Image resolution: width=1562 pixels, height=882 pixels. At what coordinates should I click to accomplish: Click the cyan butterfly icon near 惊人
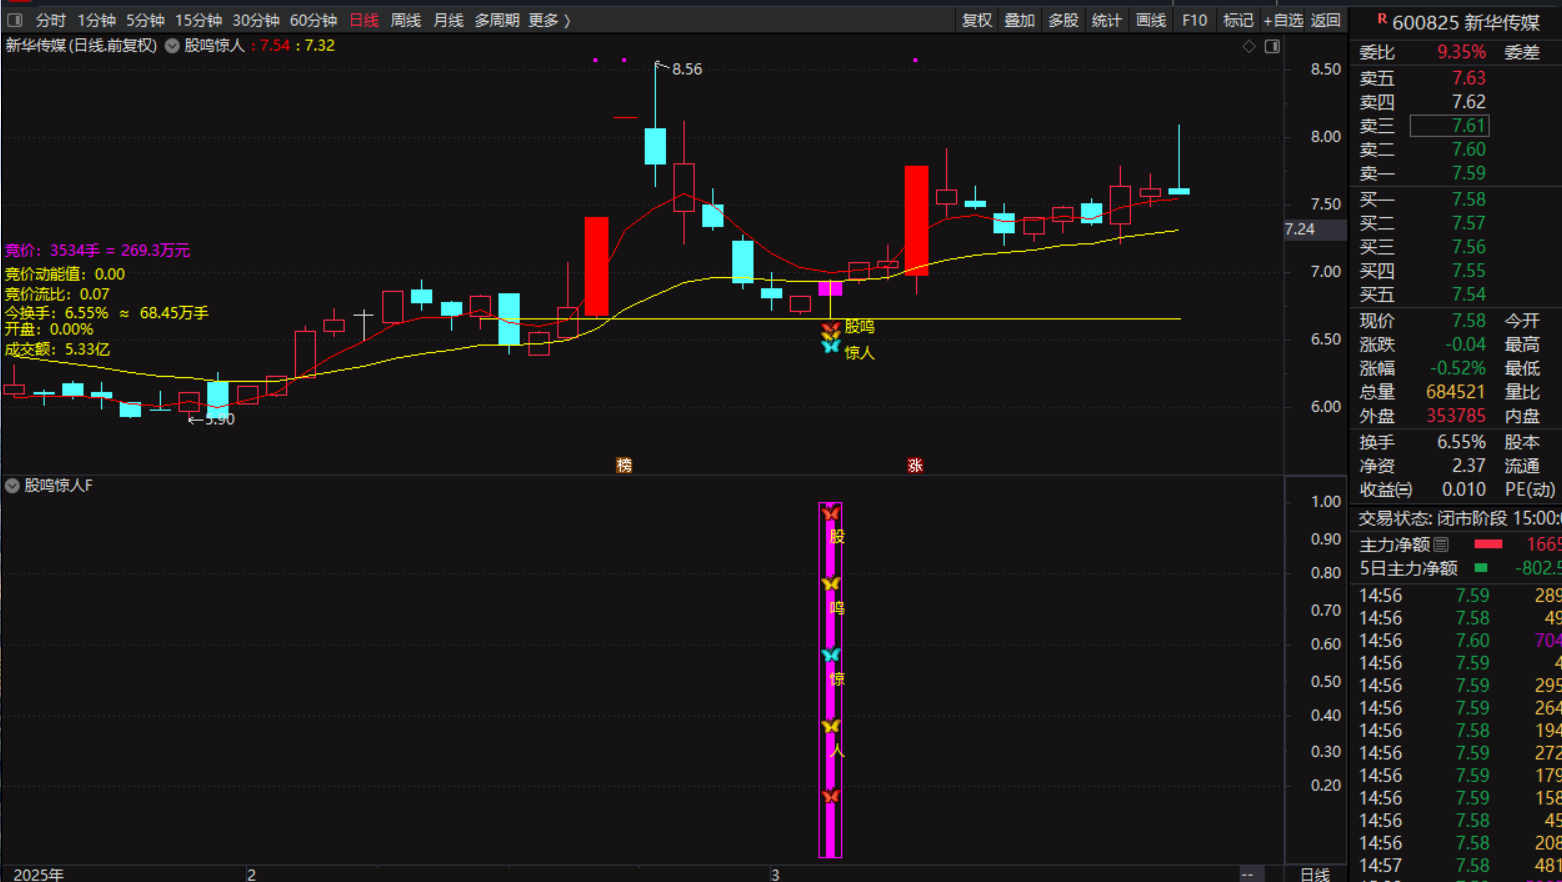click(x=830, y=347)
